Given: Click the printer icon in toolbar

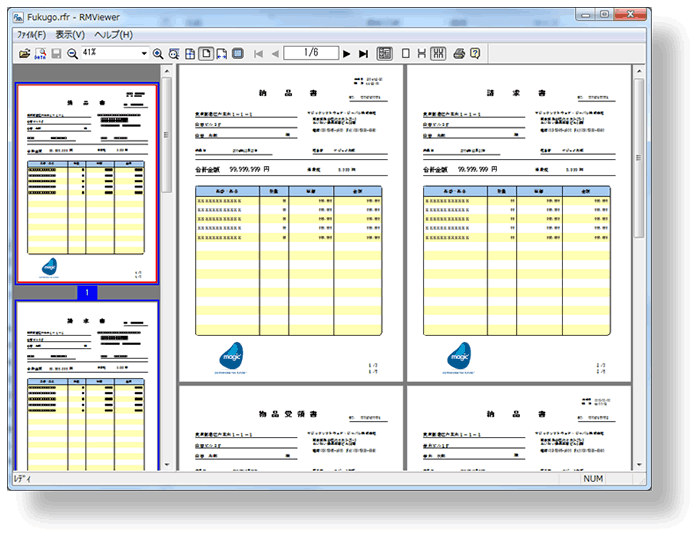Looking at the screenshot, I should 459,53.
